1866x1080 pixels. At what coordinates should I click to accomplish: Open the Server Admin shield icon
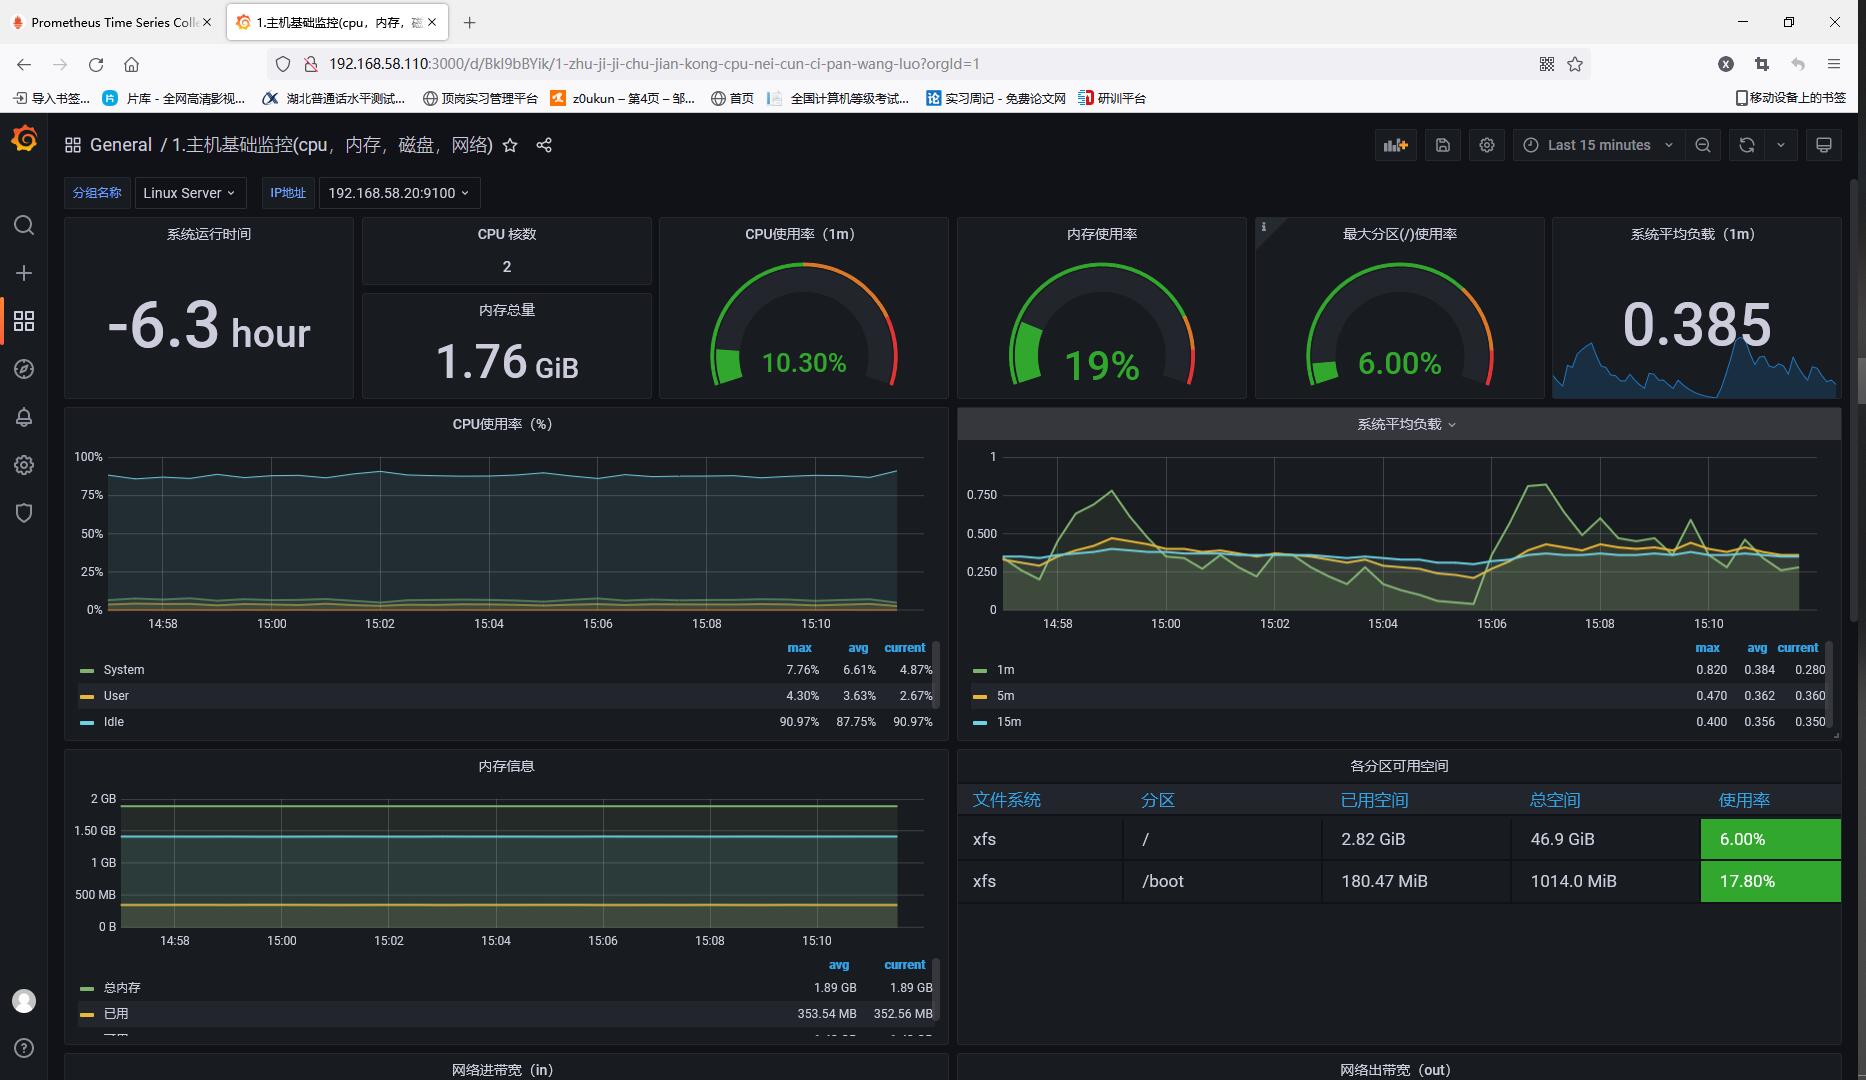click(x=24, y=513)
